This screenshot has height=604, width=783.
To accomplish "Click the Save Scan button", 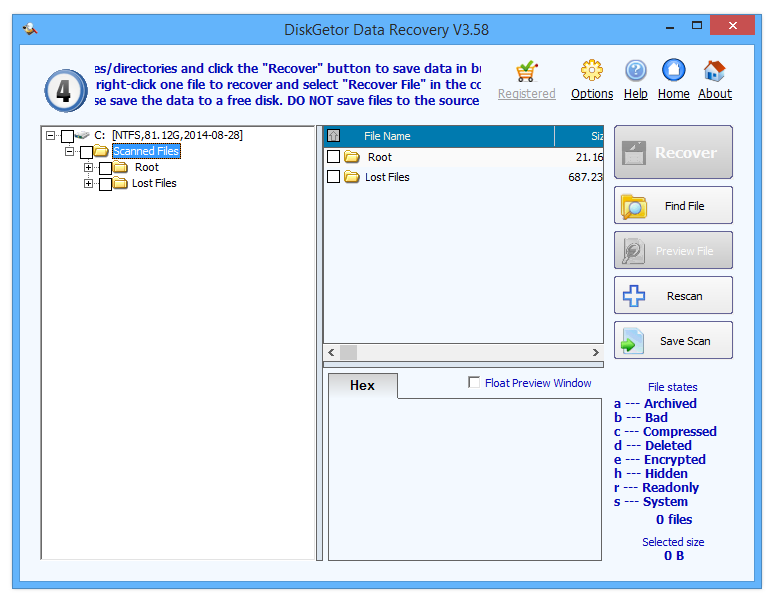I will pos(673,340).
